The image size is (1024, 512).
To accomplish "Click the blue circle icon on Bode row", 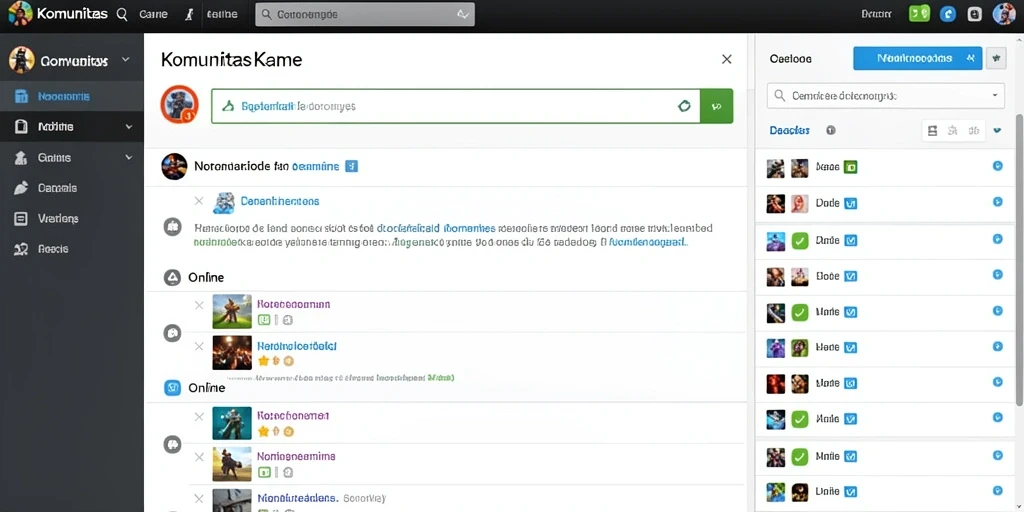I will tap(997, 274).
